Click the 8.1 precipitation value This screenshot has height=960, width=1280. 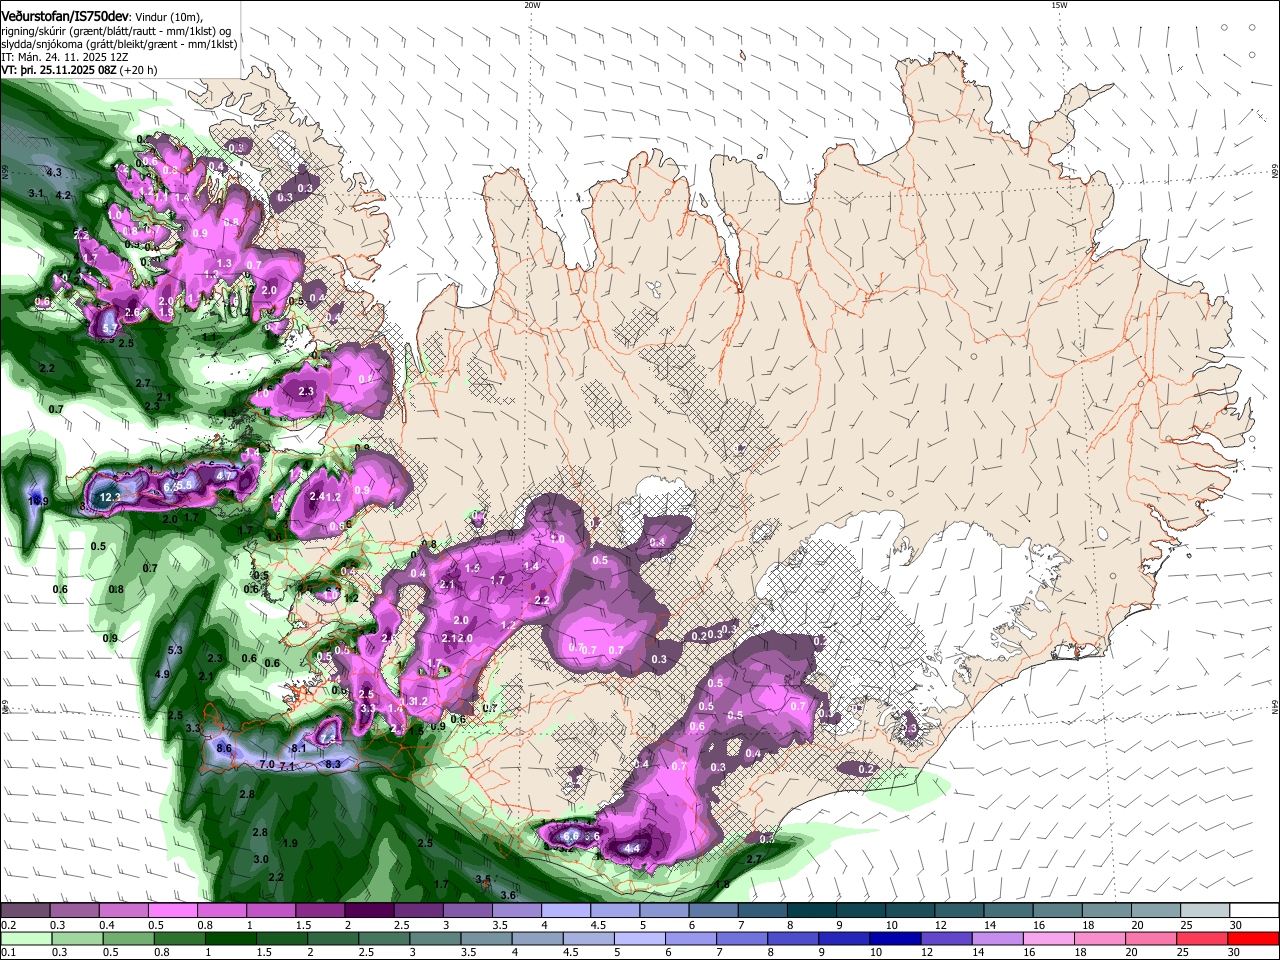[x=298, y=748]
